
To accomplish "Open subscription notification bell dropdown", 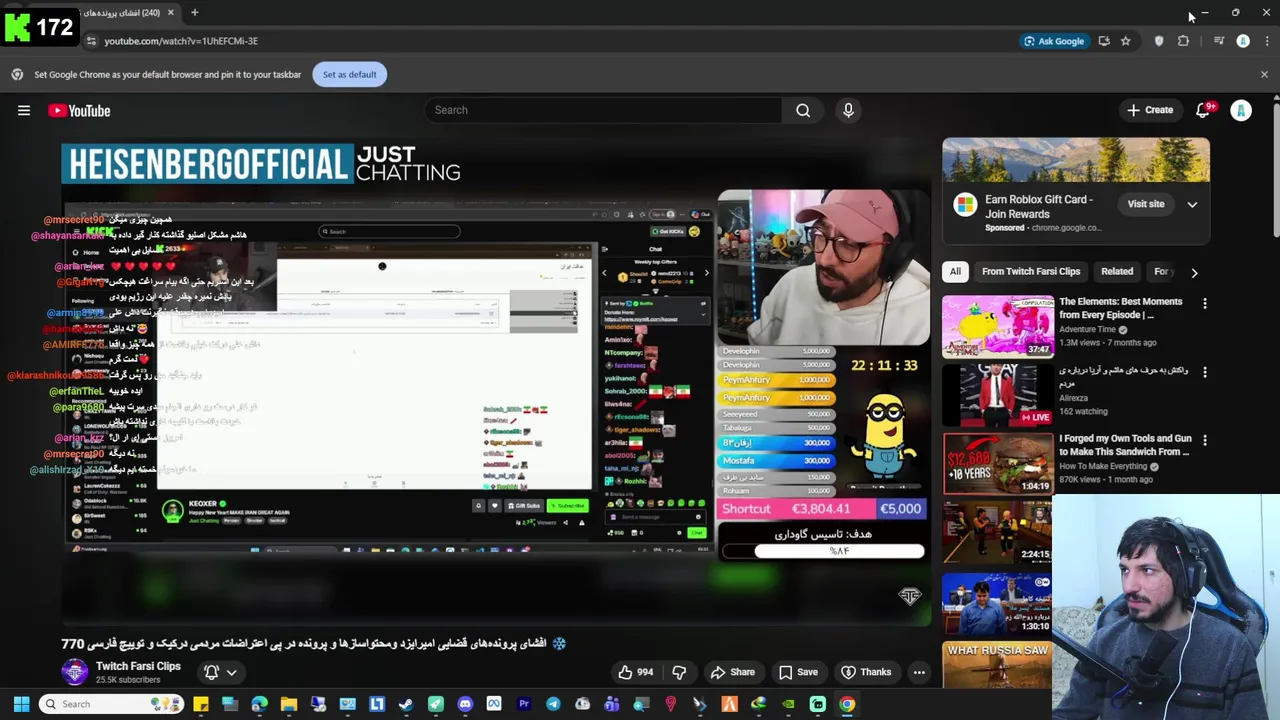I will (x=221, y=672).
